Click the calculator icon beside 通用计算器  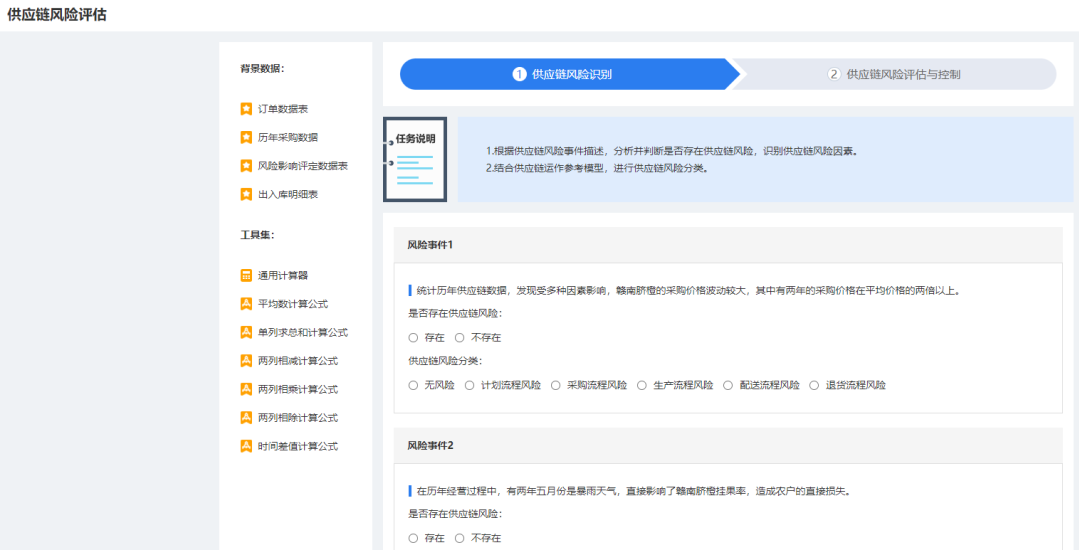(246, 275)
